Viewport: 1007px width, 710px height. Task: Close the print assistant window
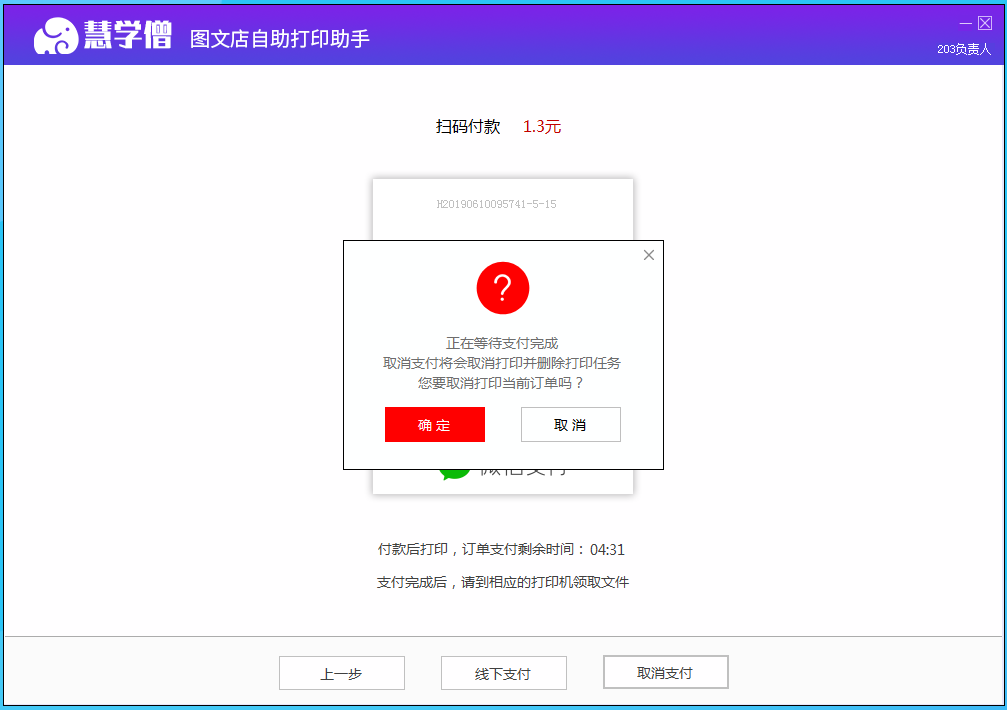click(985, 24)
